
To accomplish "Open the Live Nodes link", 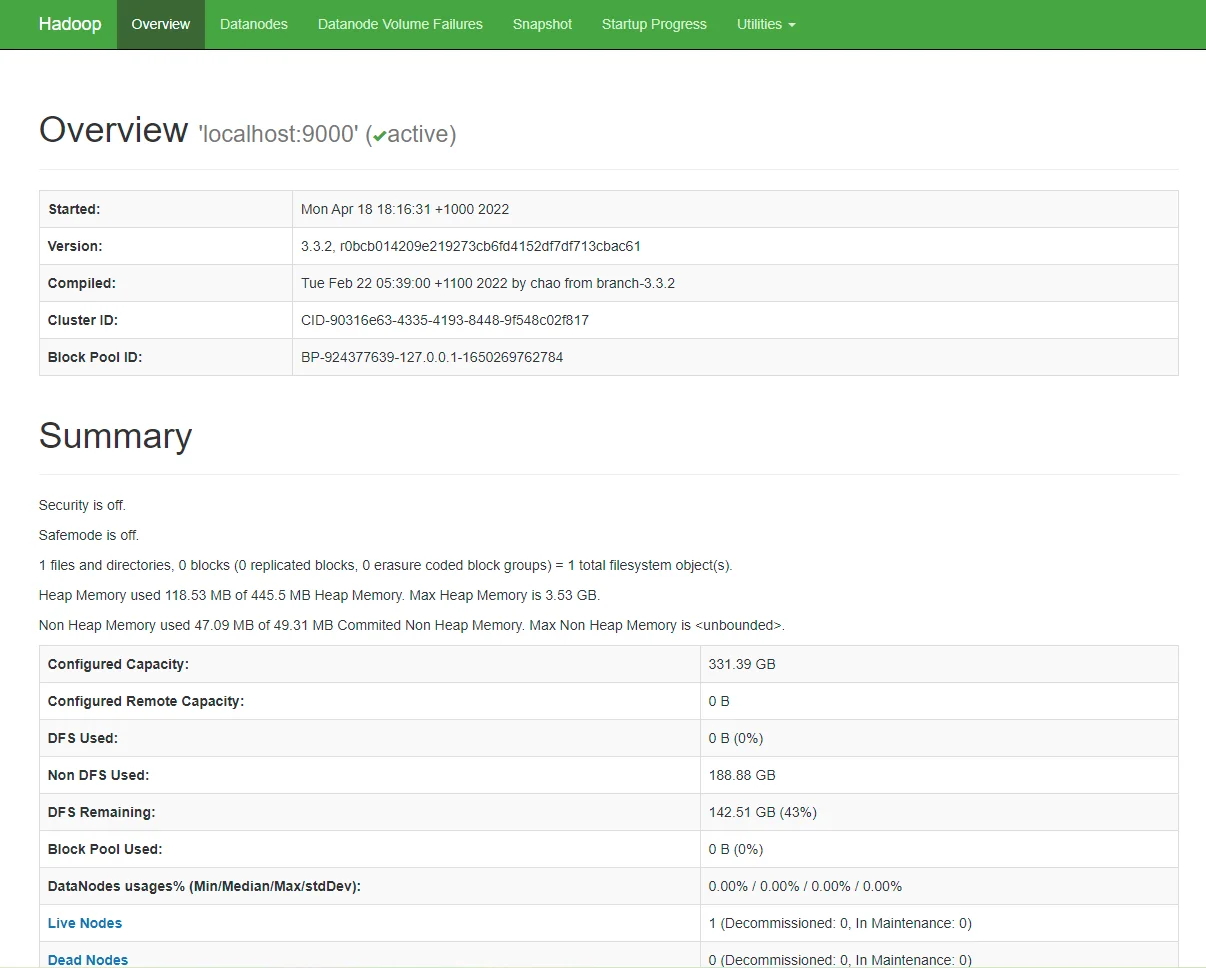I will 85,923.
